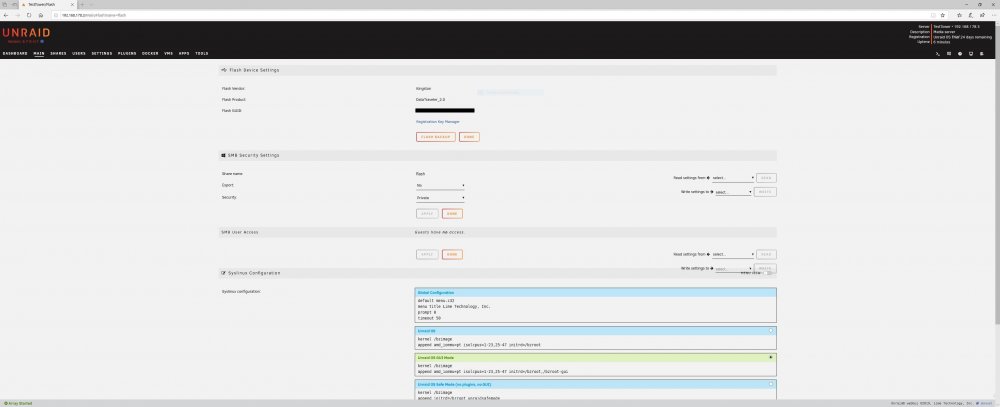1000x407 pixels.
Task: Click the Unraid logo
Action: point(26,34)
